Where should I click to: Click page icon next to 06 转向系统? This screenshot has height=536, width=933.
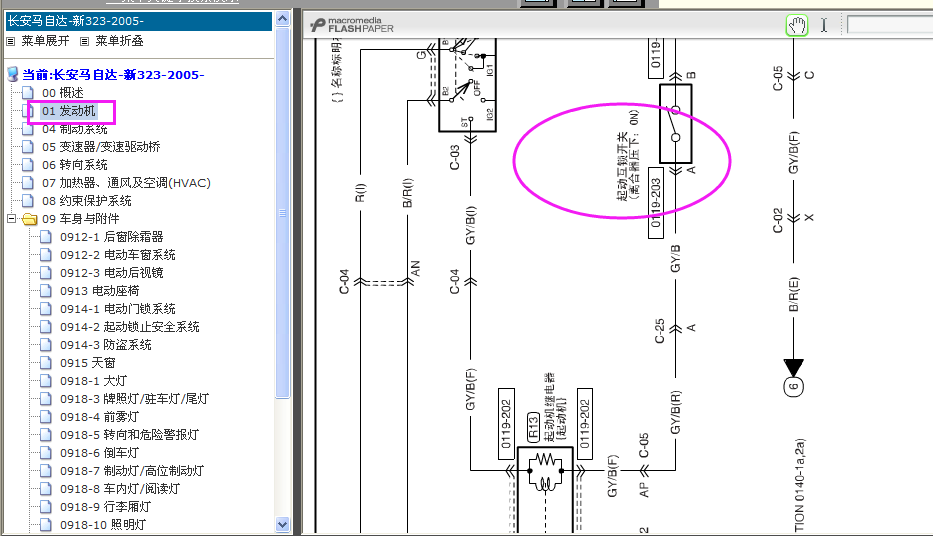(x=27, y=165)
